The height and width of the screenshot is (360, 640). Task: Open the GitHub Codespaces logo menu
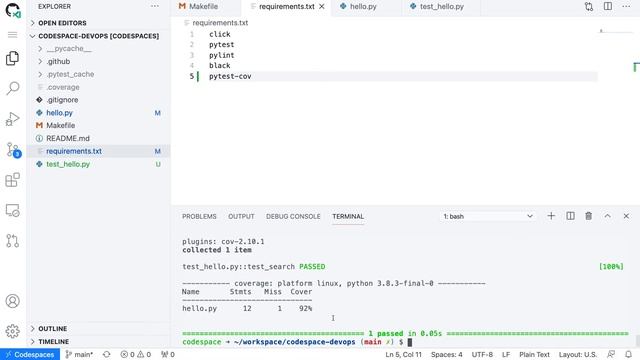point(13,10)
